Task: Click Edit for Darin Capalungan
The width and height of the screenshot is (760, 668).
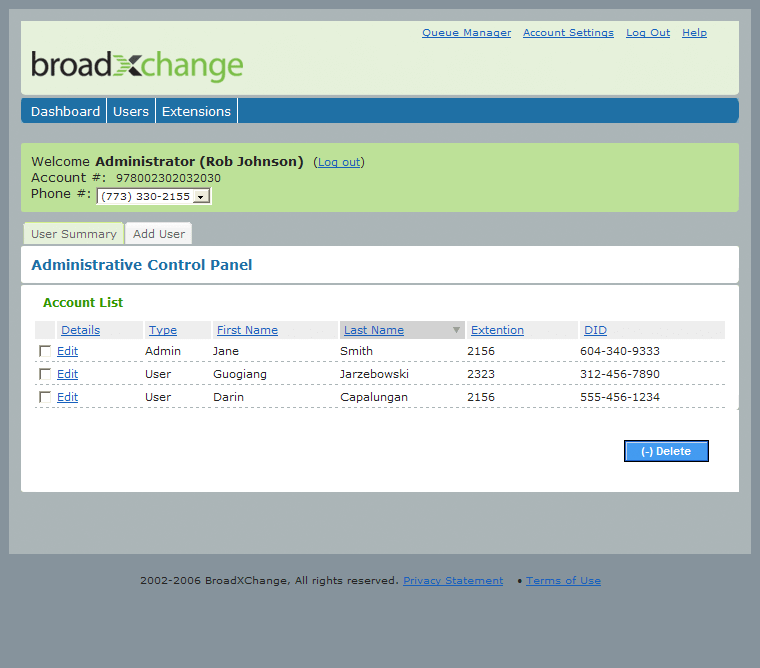Action: coord(67,397)
